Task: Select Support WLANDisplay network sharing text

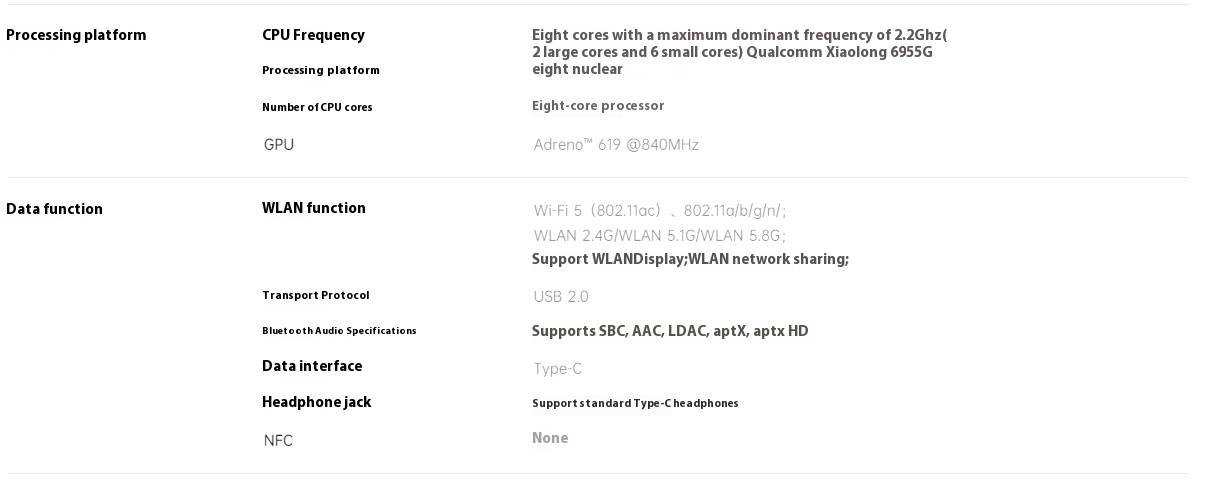Action: [x=690, y=260]
